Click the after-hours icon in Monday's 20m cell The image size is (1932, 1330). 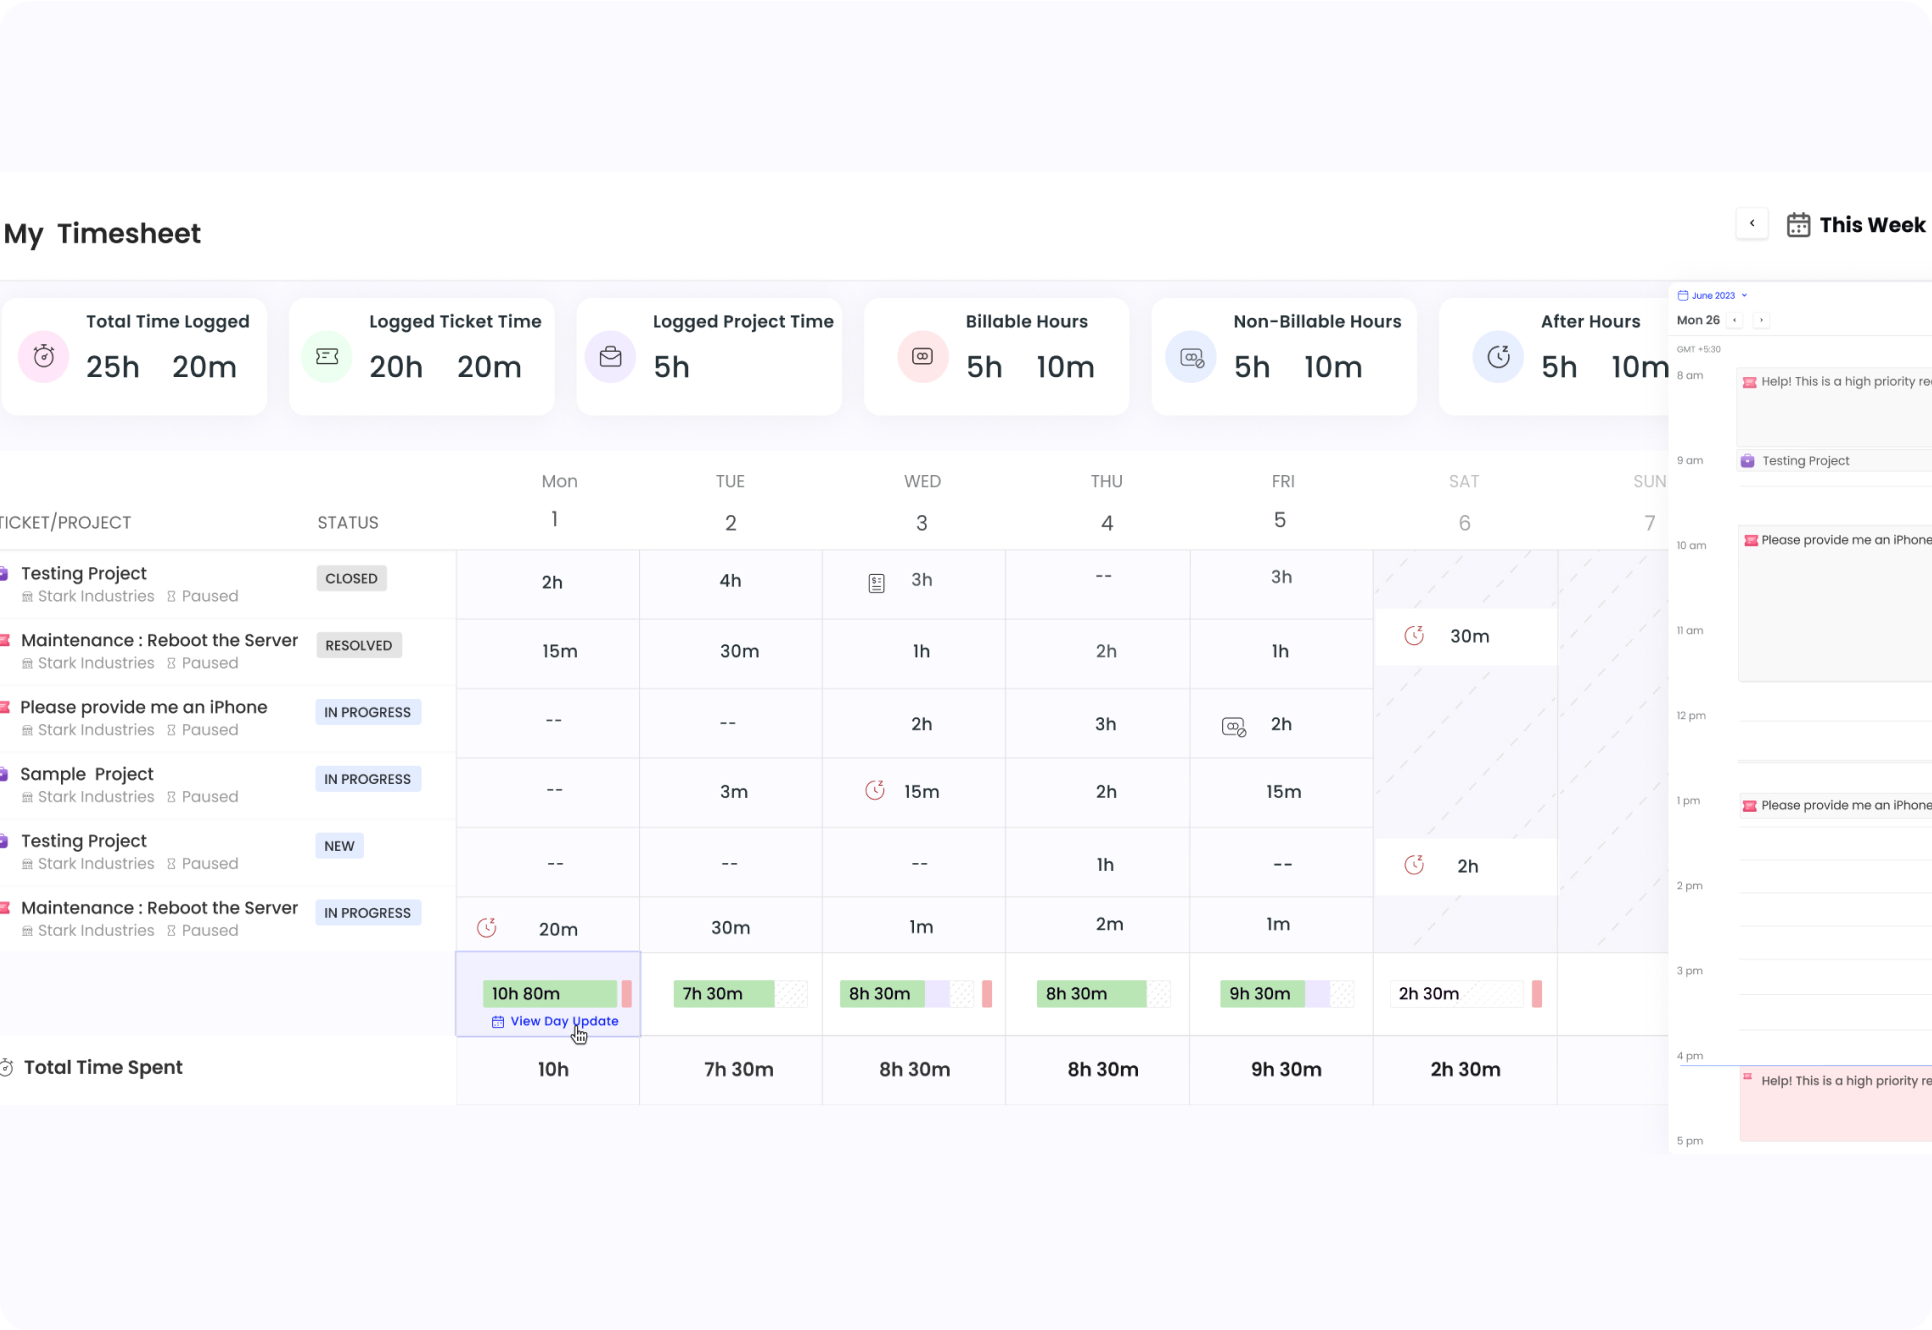point(487,928)
